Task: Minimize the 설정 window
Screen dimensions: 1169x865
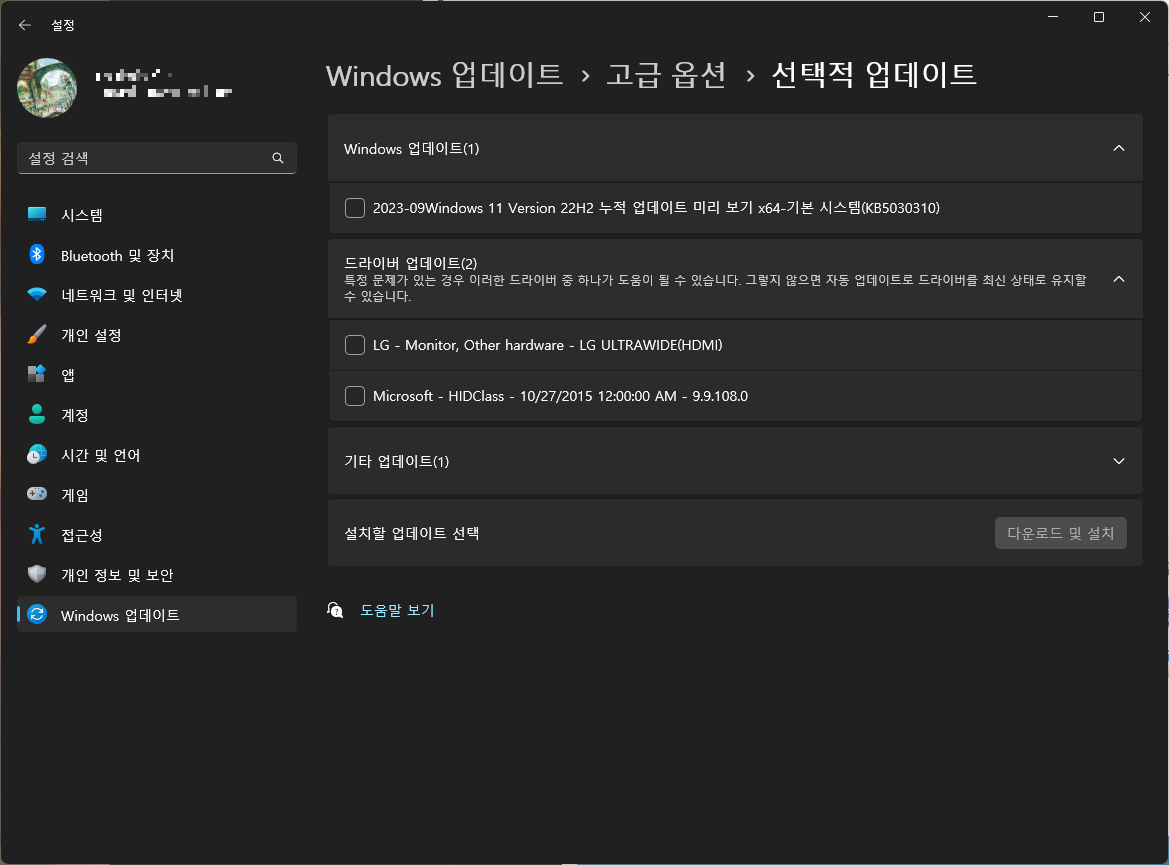Action: 1053,16
